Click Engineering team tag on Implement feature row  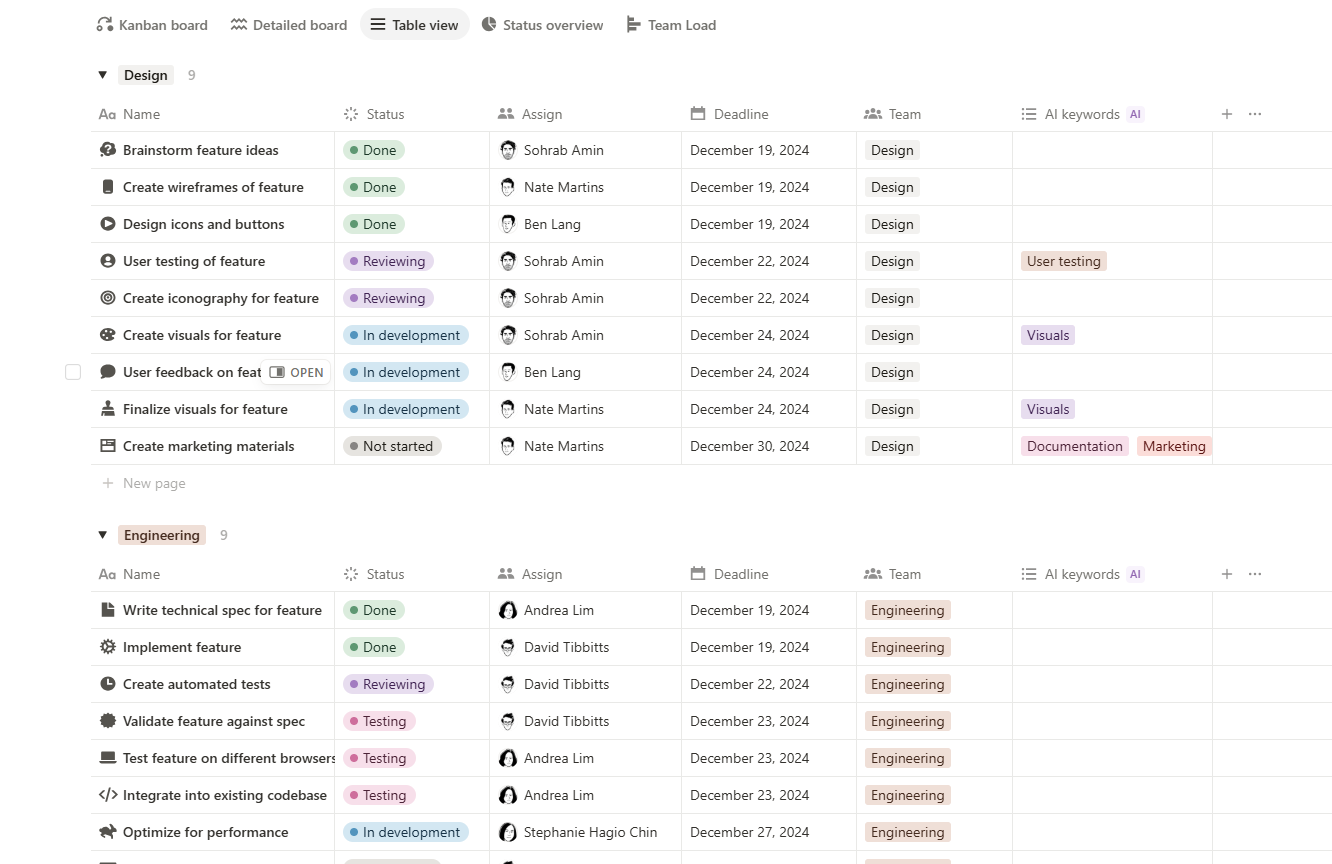click(907, 647)
